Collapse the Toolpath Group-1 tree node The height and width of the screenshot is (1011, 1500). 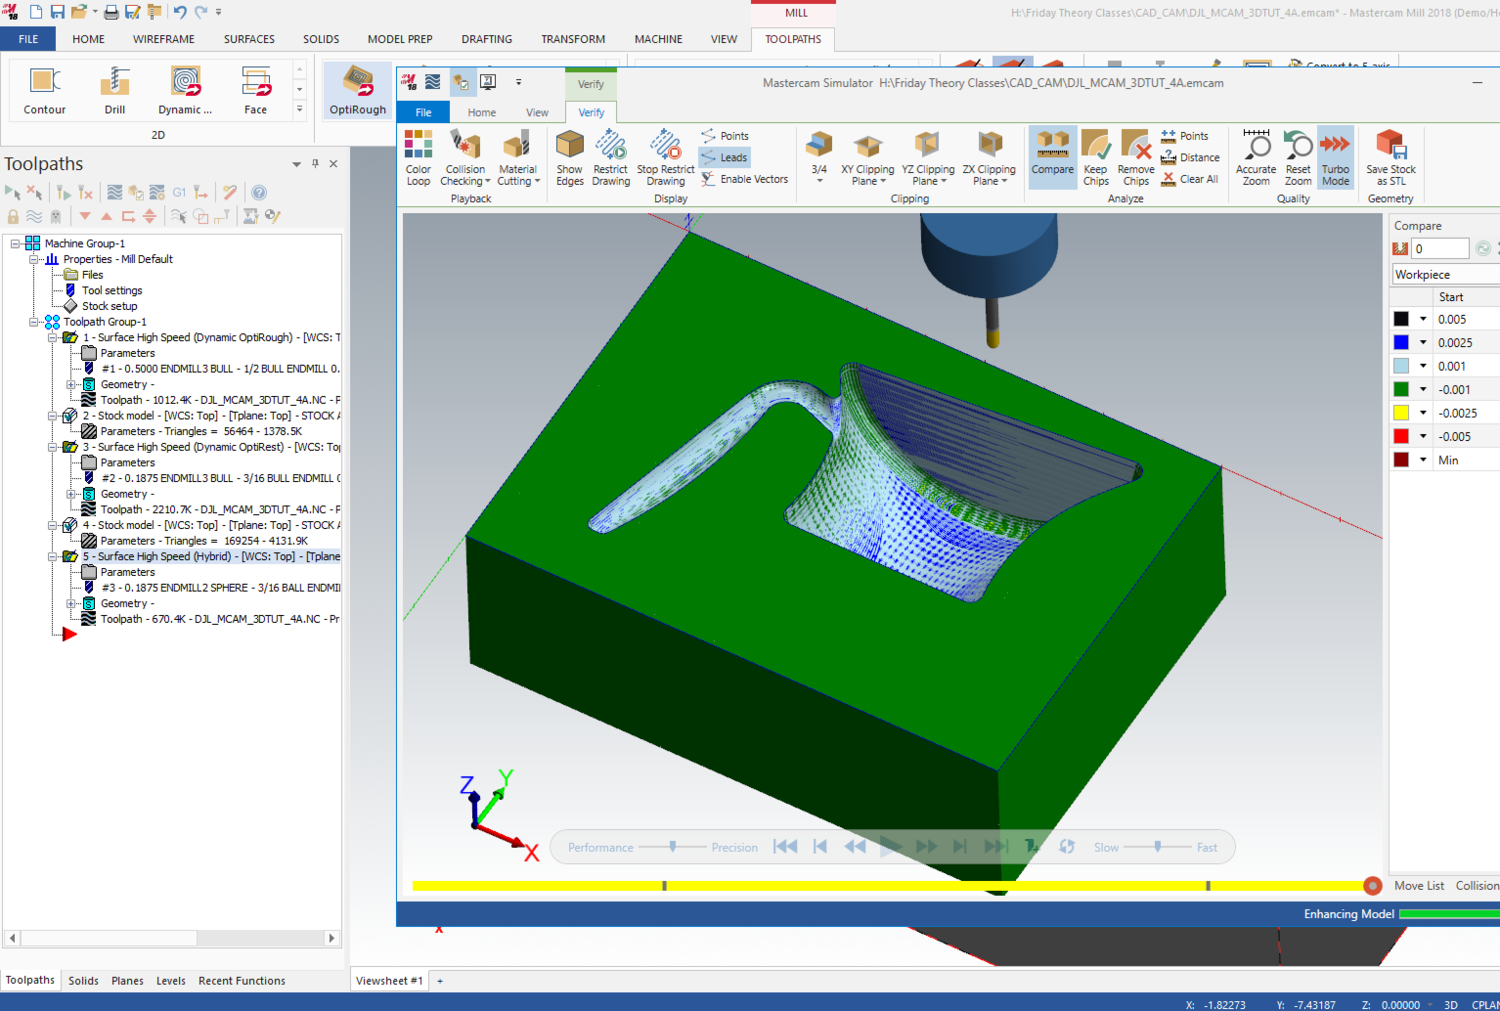coord(34,322)
